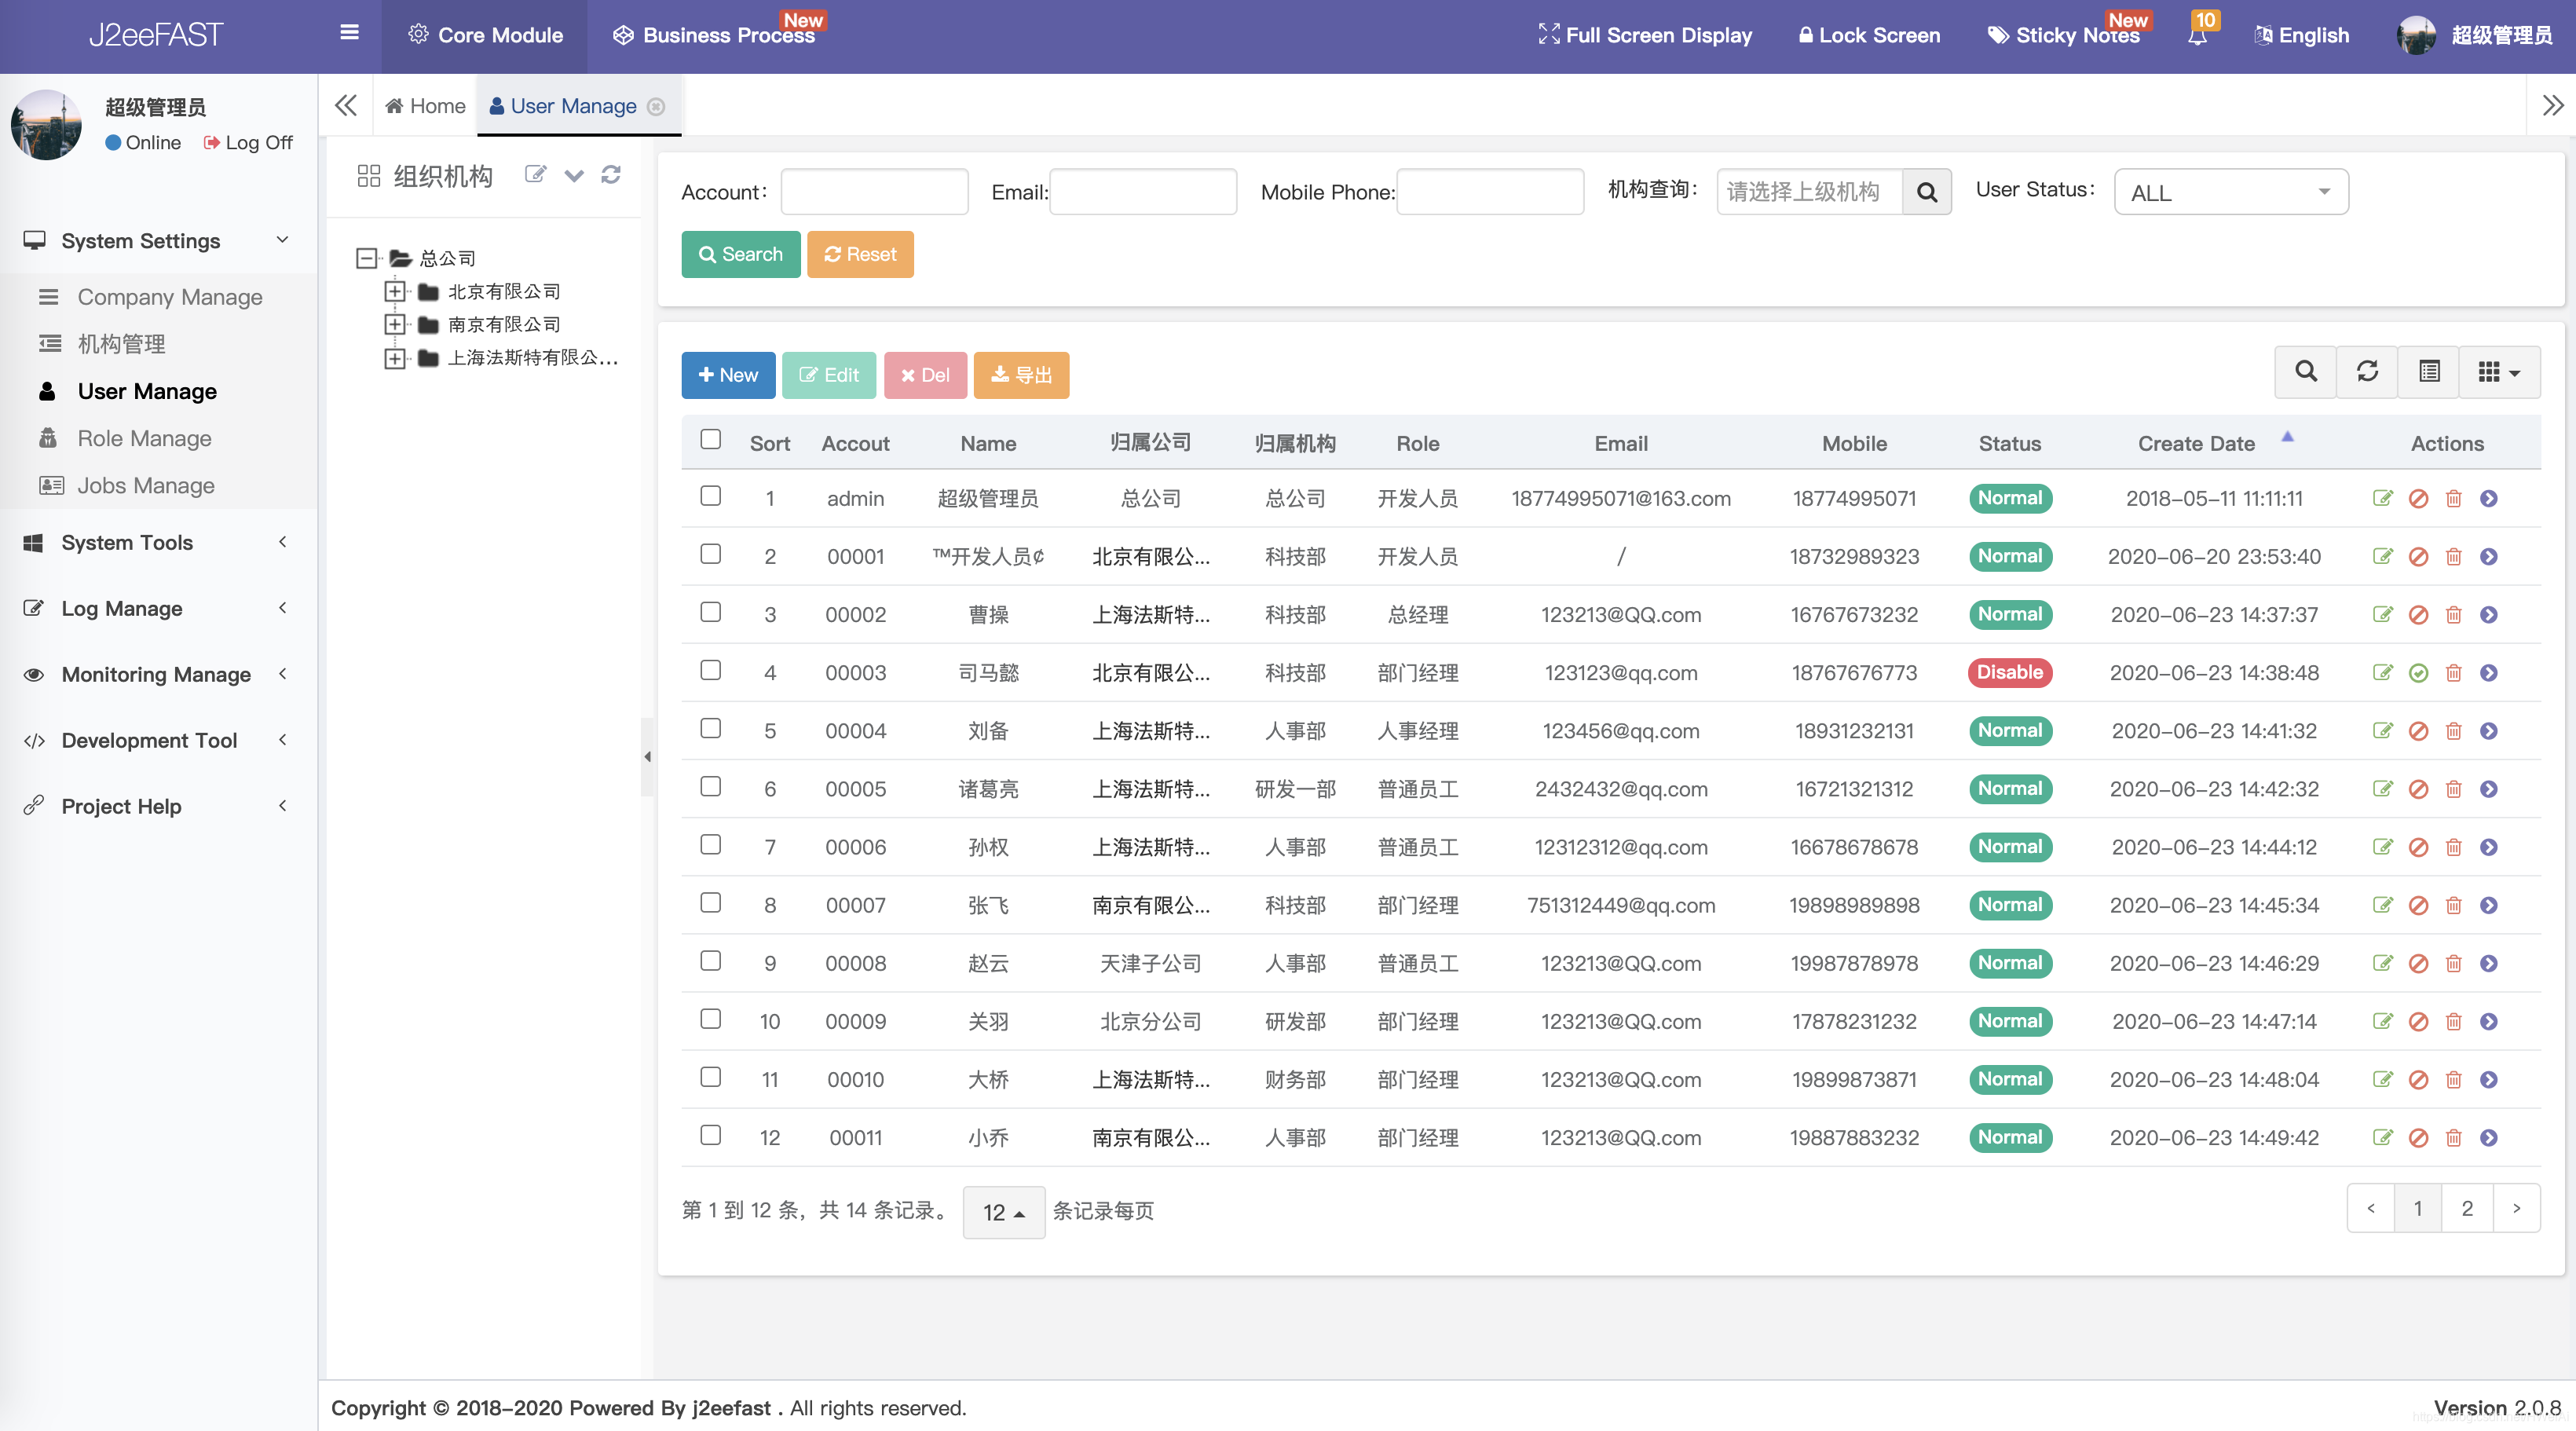2576x1431 pixels.
Task: Open the notifications bell icon
Action: 2197,37
